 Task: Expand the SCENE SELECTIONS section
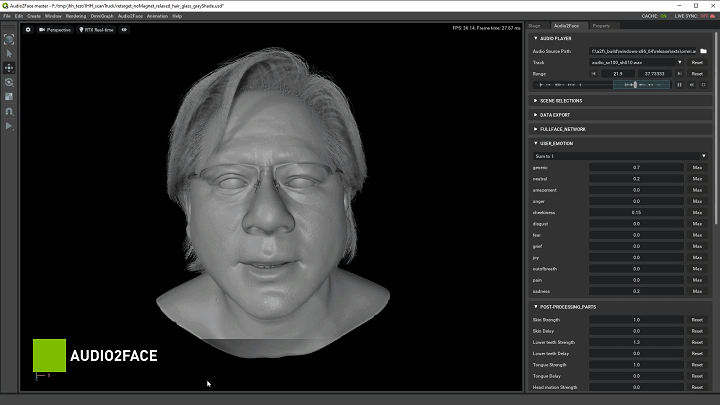click(562, 100)
